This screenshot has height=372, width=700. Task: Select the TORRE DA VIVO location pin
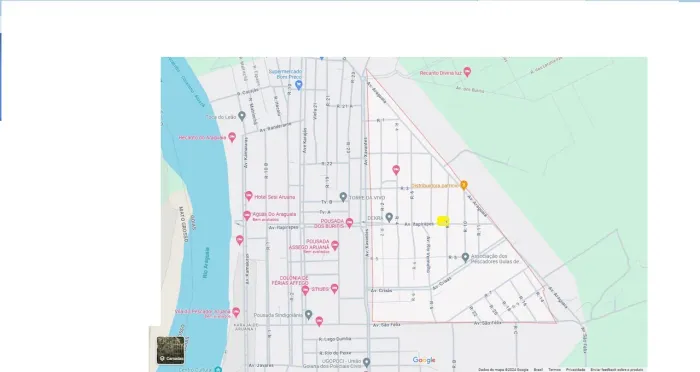[343, 197]
